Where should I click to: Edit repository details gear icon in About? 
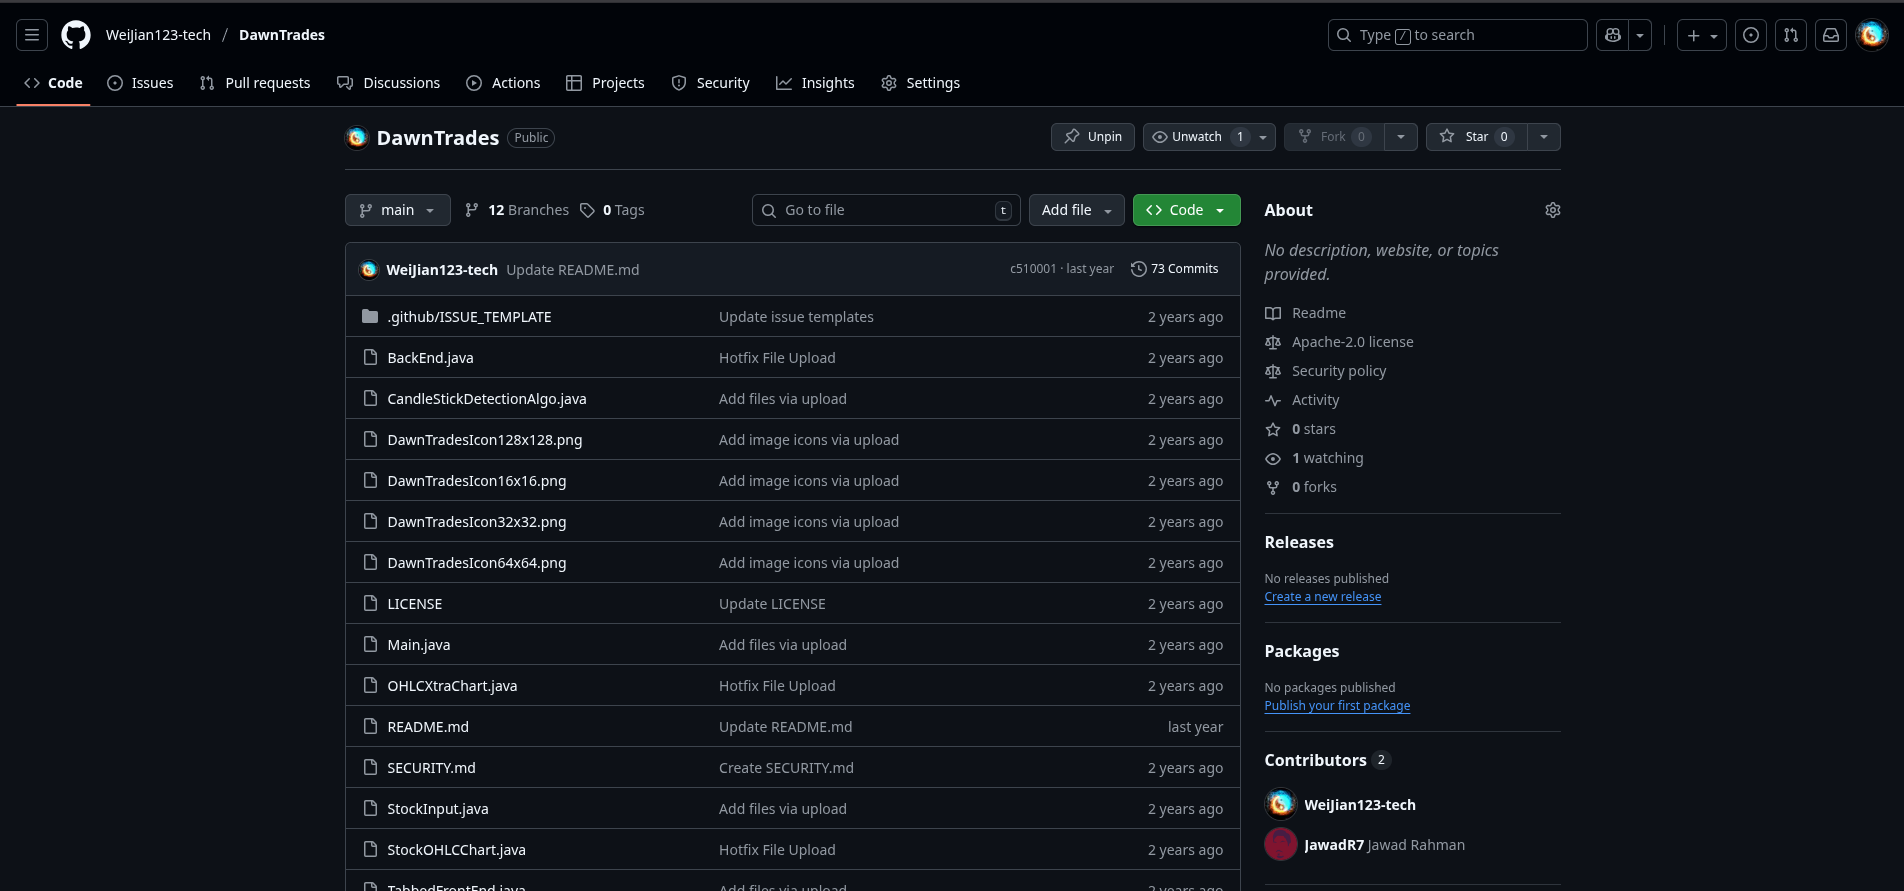(x=1553, y=210)
